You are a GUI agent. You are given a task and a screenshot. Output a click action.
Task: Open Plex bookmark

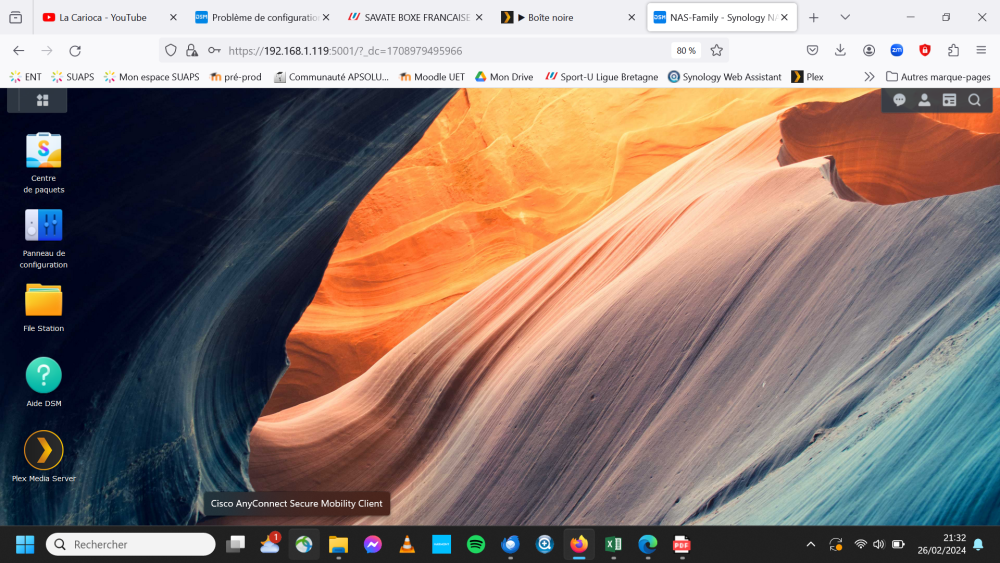click(x=807, y=77)
